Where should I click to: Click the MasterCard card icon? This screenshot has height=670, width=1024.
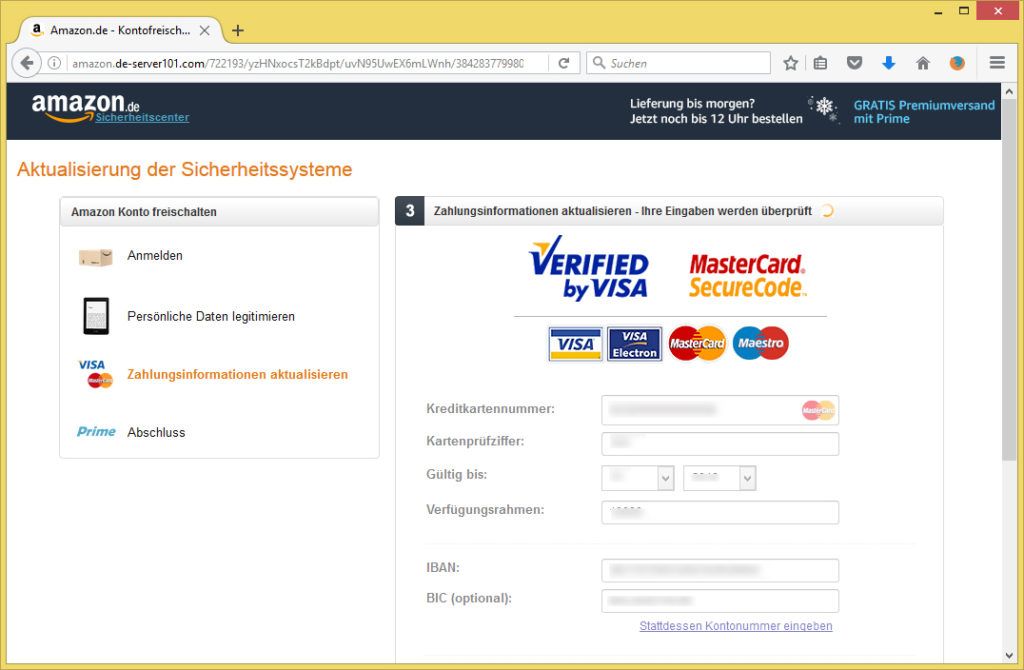[697, 343]
